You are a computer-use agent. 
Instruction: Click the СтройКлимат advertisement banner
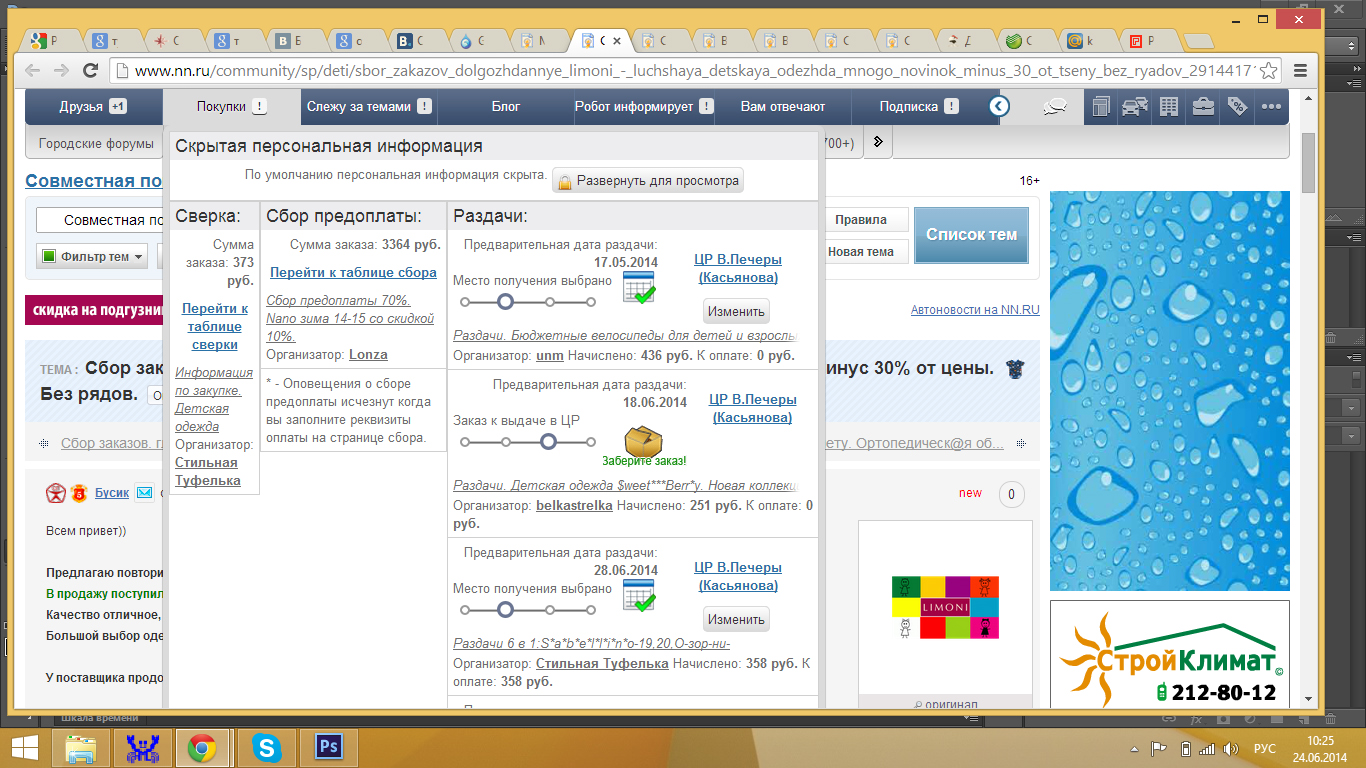pos(1170,655)
